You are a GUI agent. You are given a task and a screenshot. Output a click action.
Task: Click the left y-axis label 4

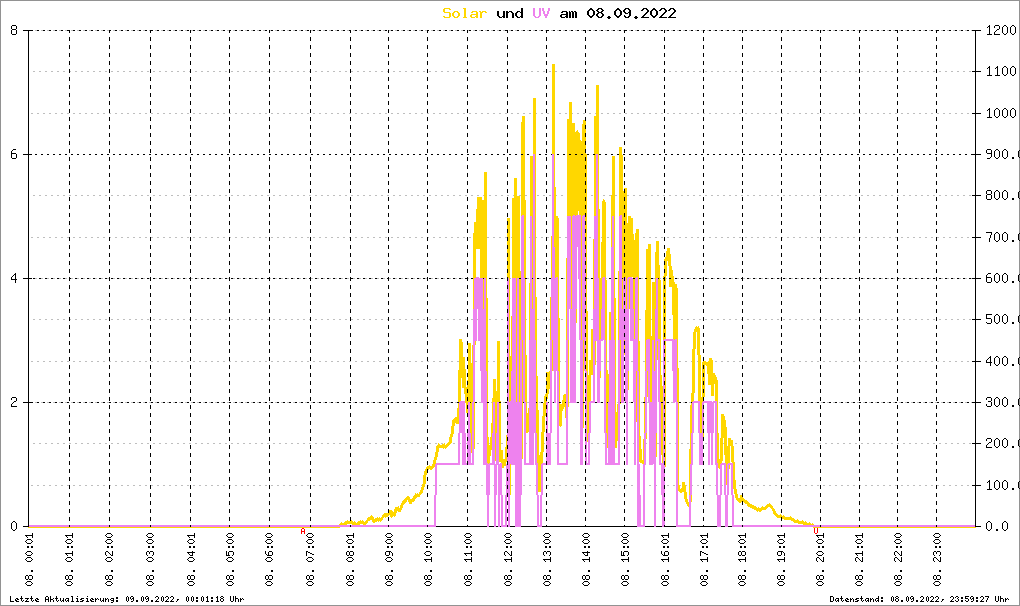pos(14,278)
